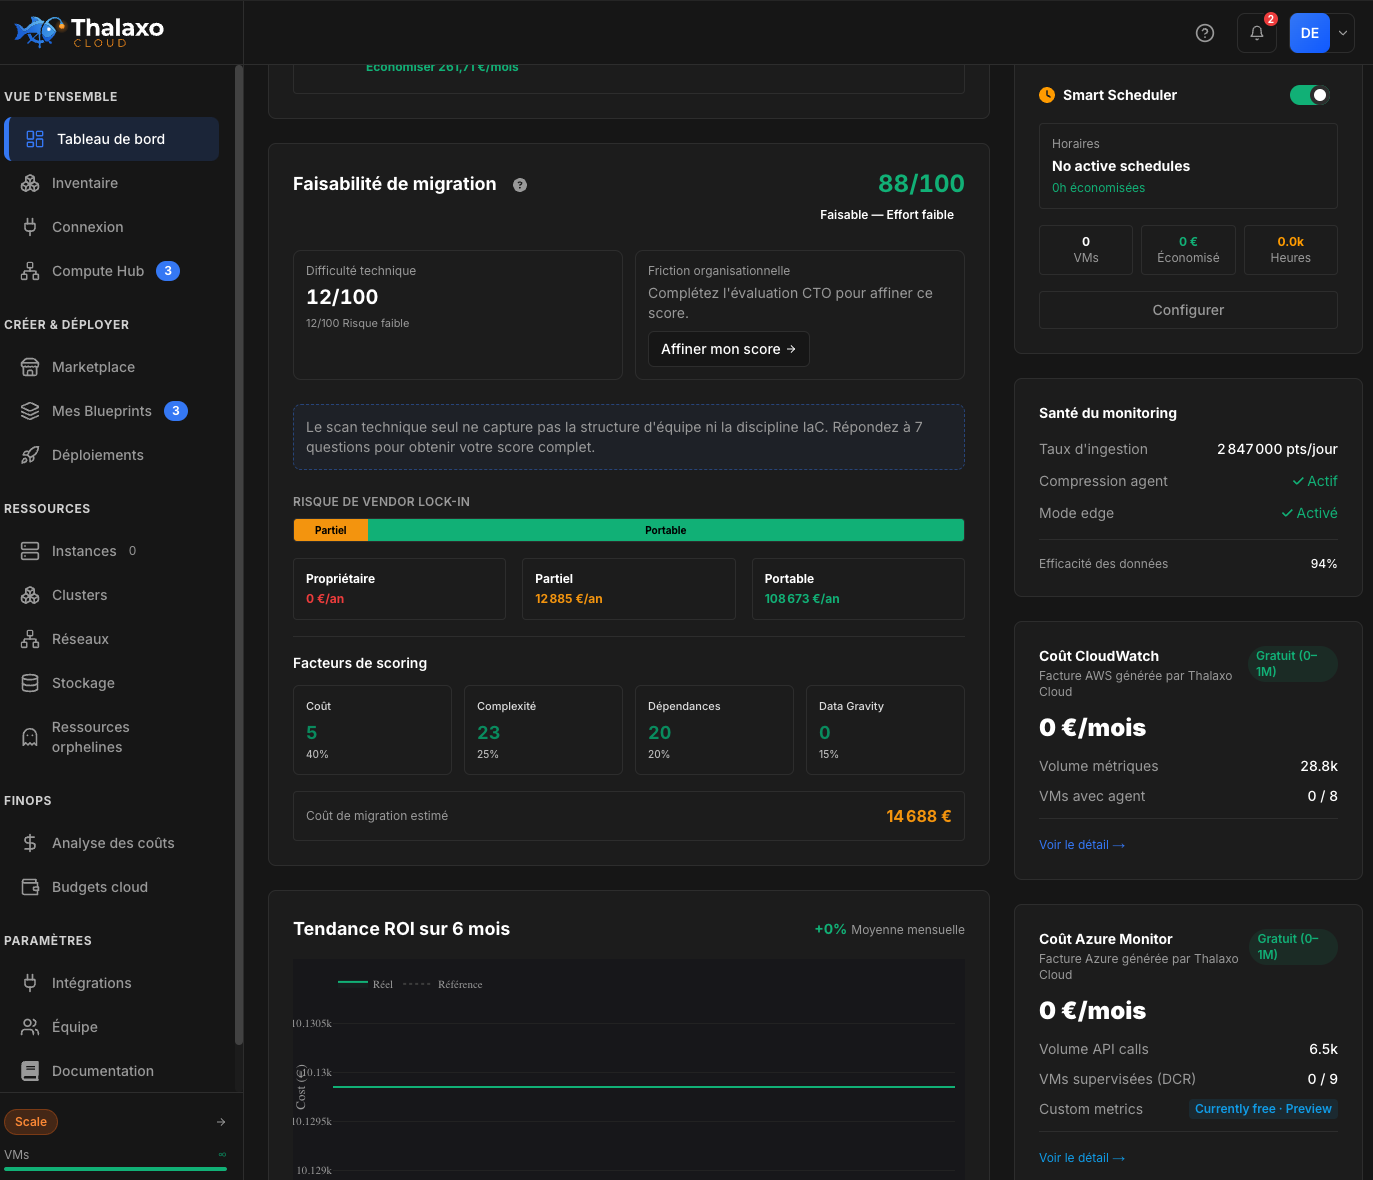The image size is (1373, 1180).
Task: Click the Réseaux network icon
Action: 30,639
